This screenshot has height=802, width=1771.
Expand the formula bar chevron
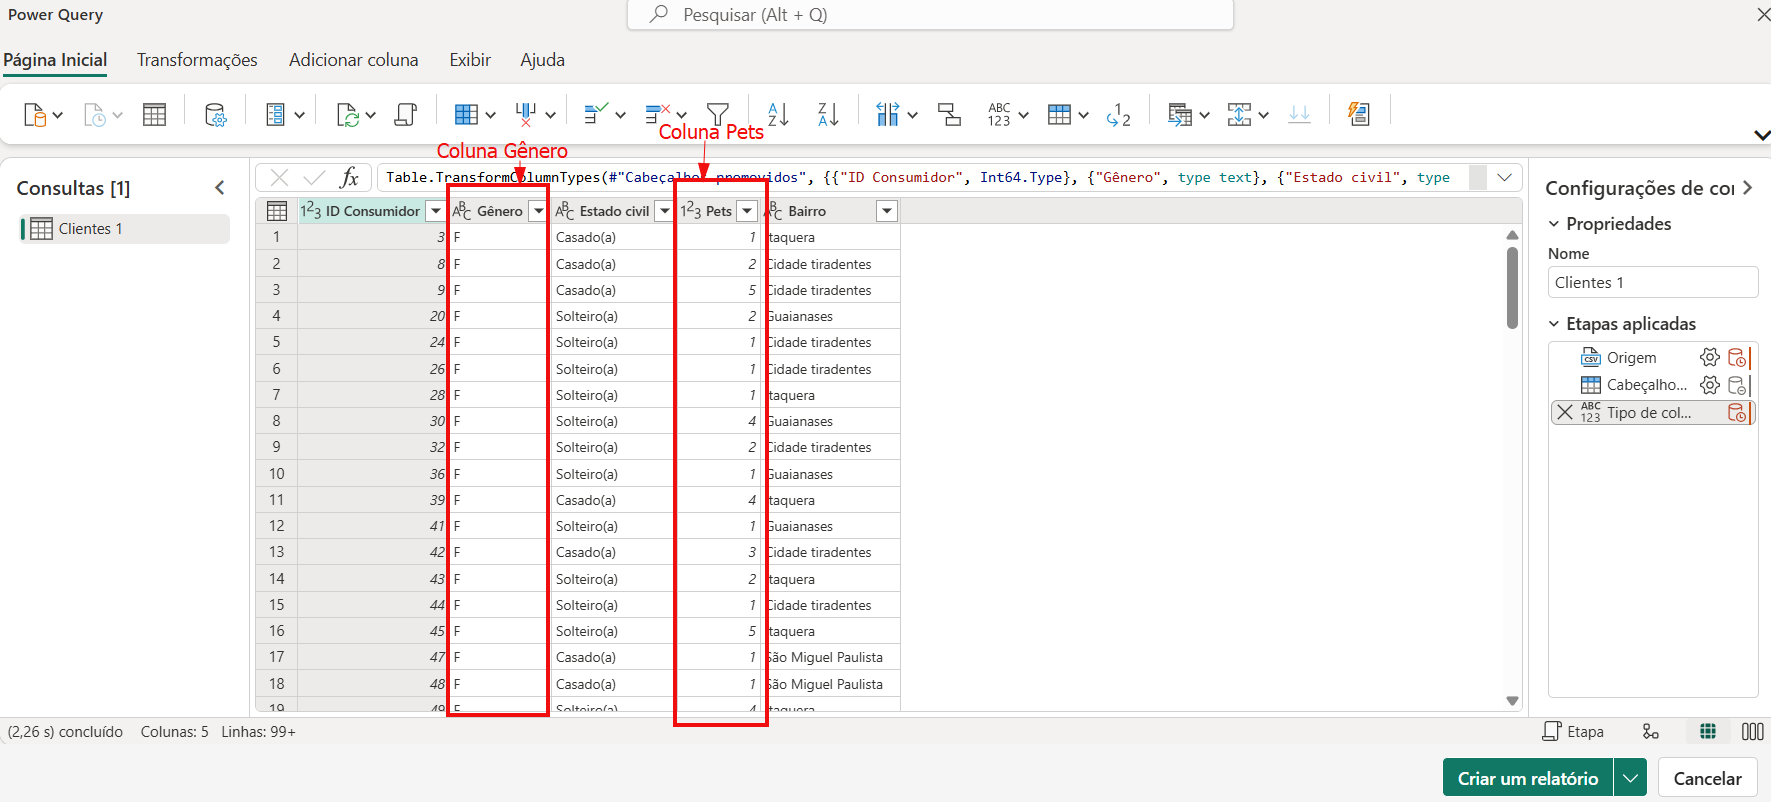(x=1505, y=178)
